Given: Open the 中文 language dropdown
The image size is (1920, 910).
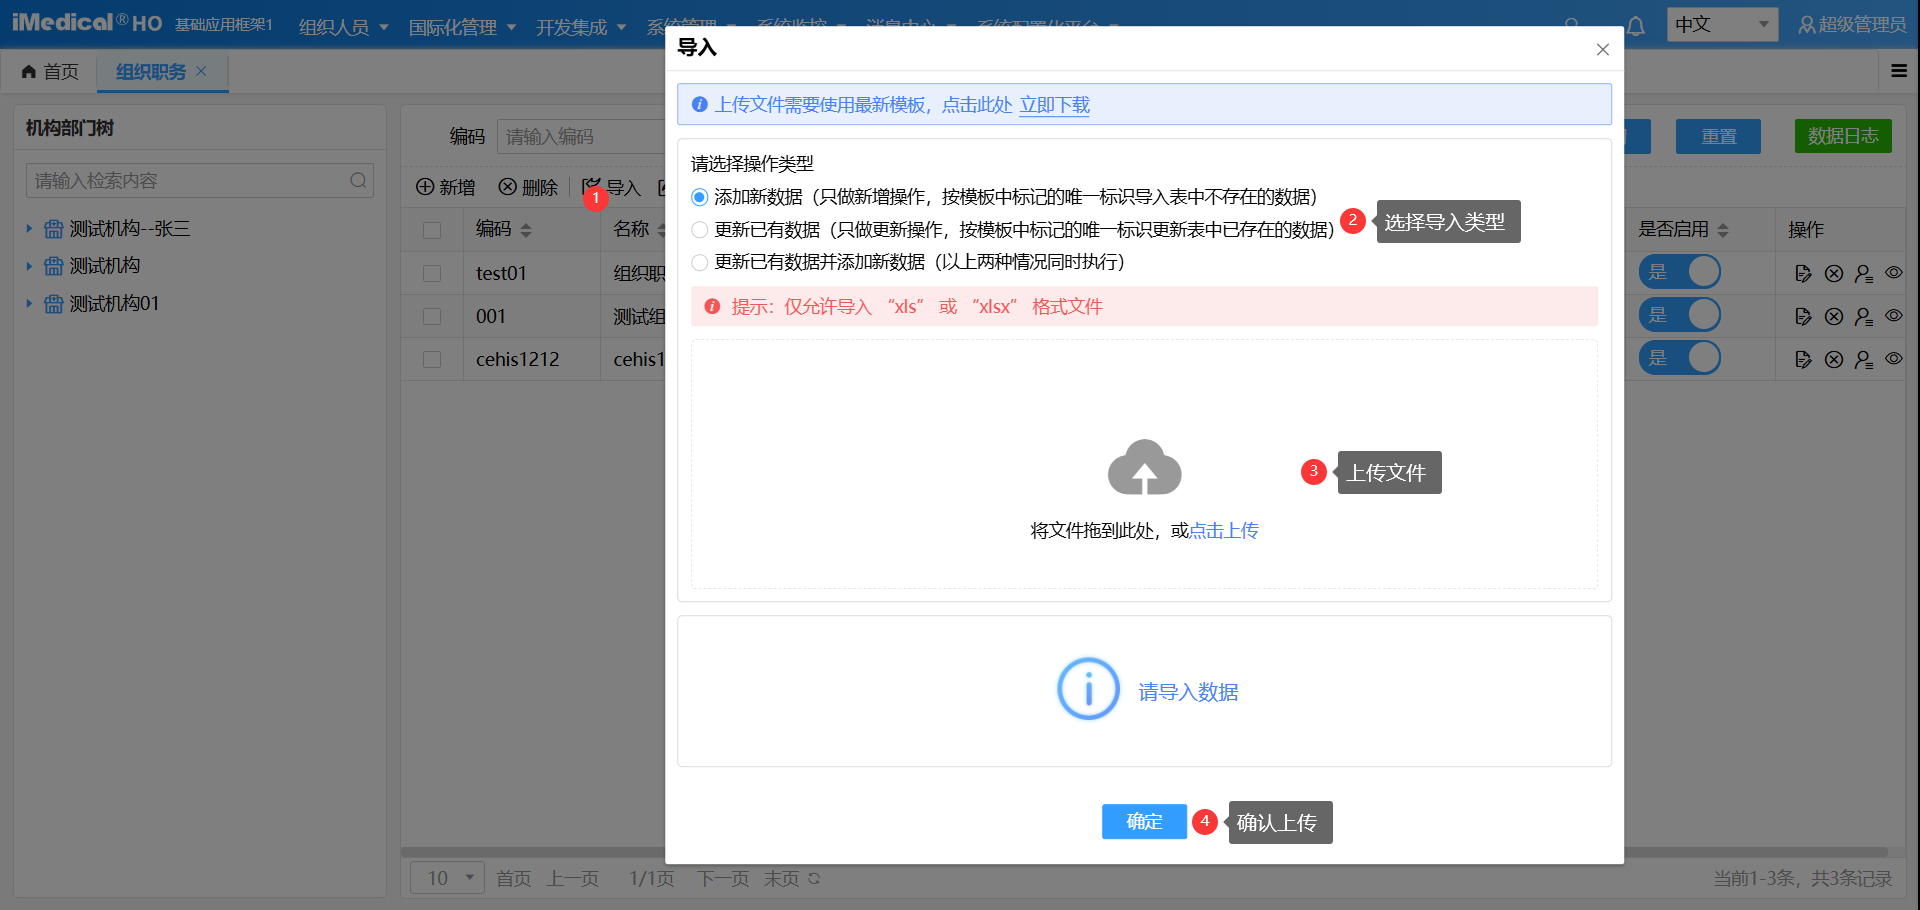Looking at the screenshot, I should (1722, 24).
